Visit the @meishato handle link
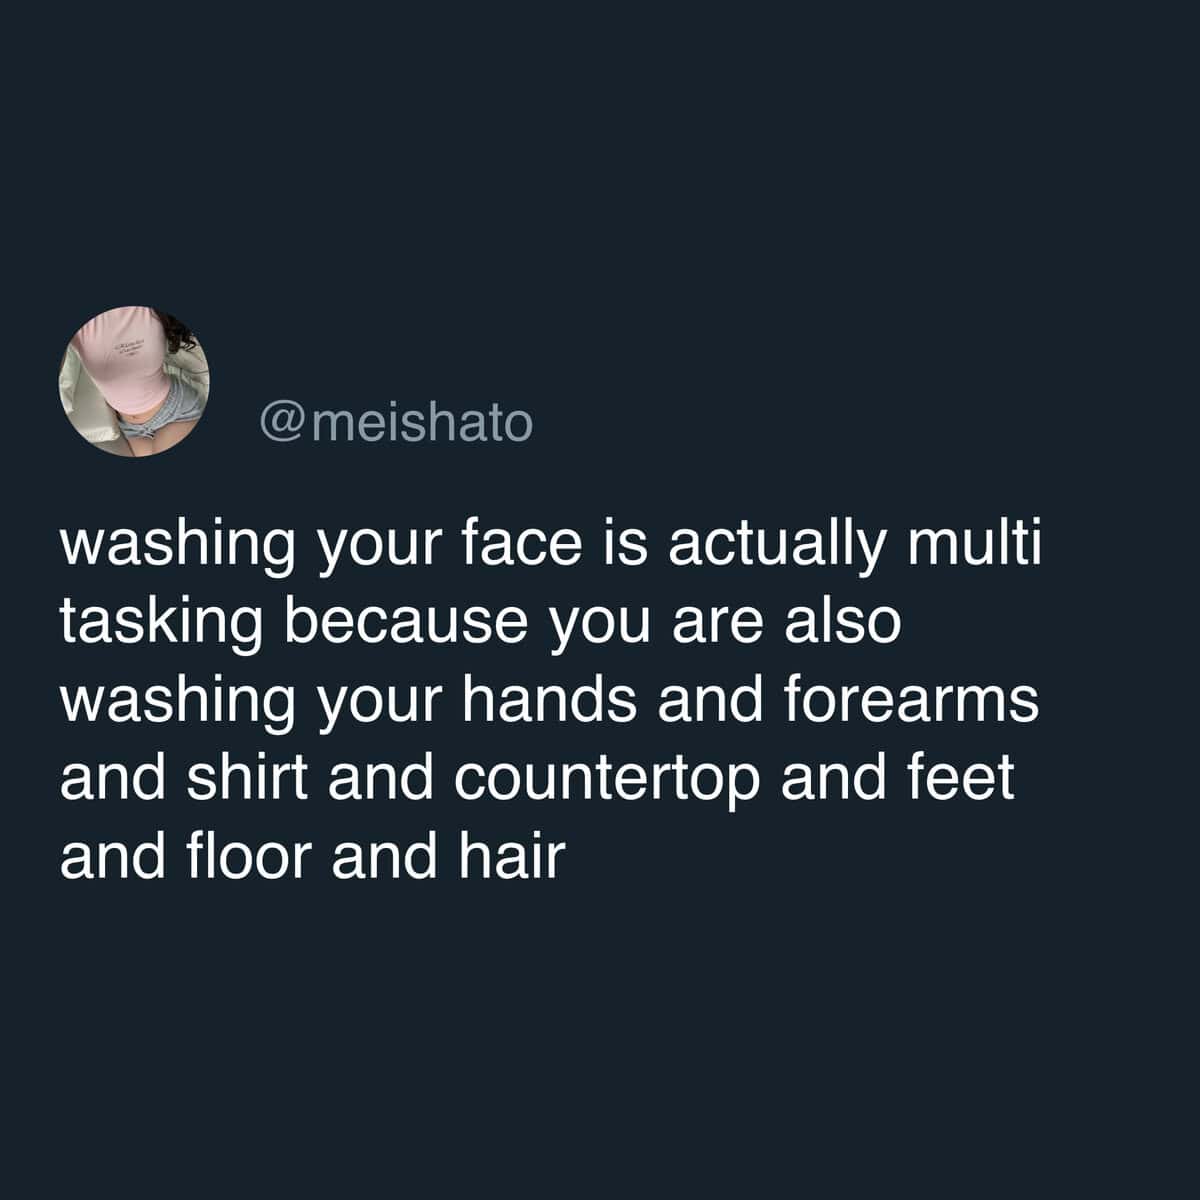The image size is (1200, 1200). click(x=396, y=423)
